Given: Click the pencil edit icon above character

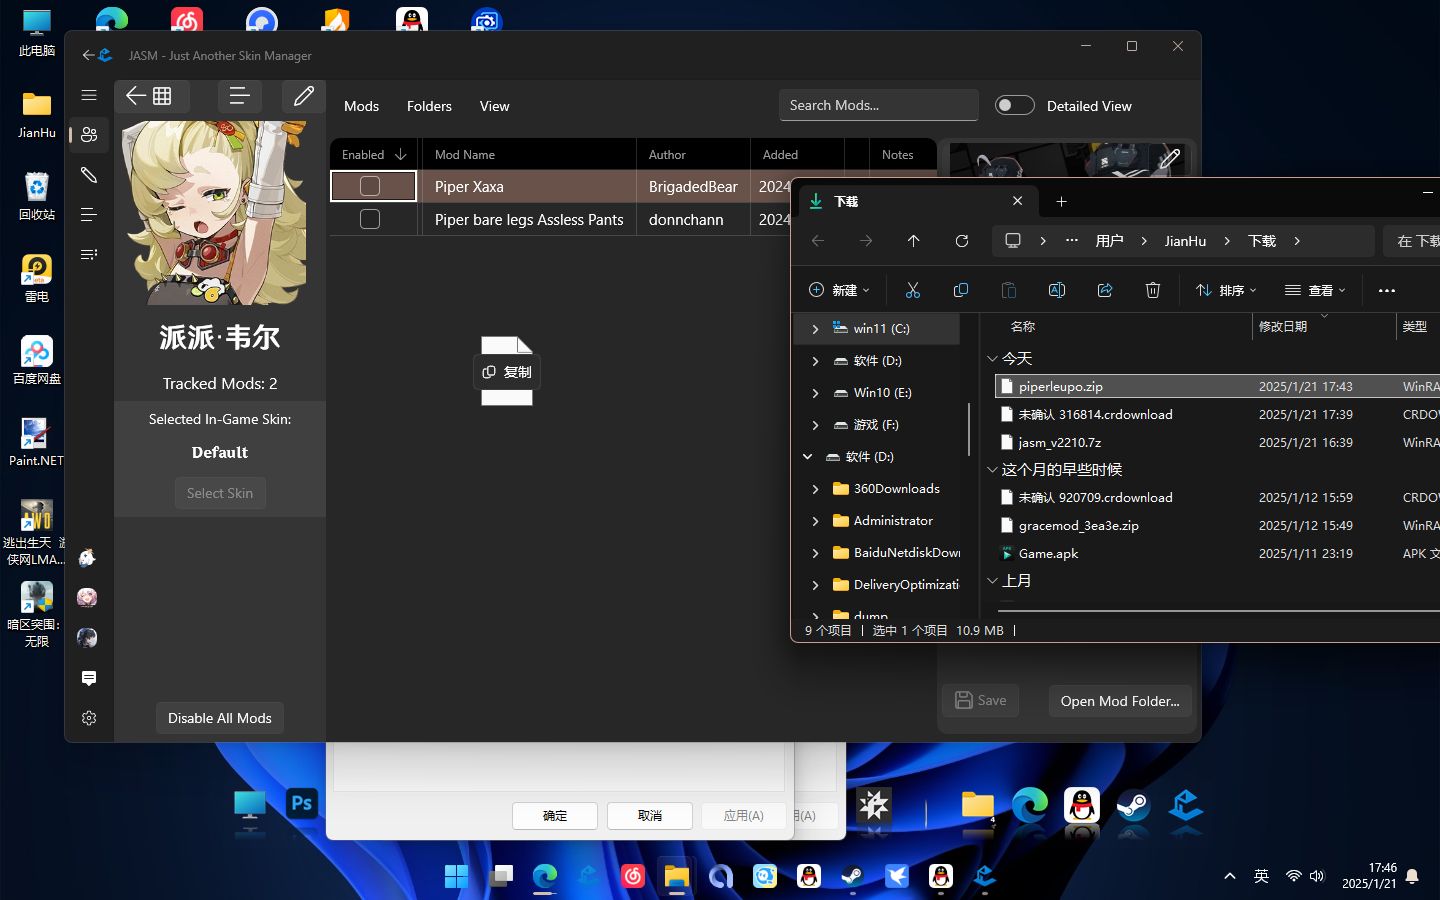Looking at the screenshot, I should (x=303, y=96).
